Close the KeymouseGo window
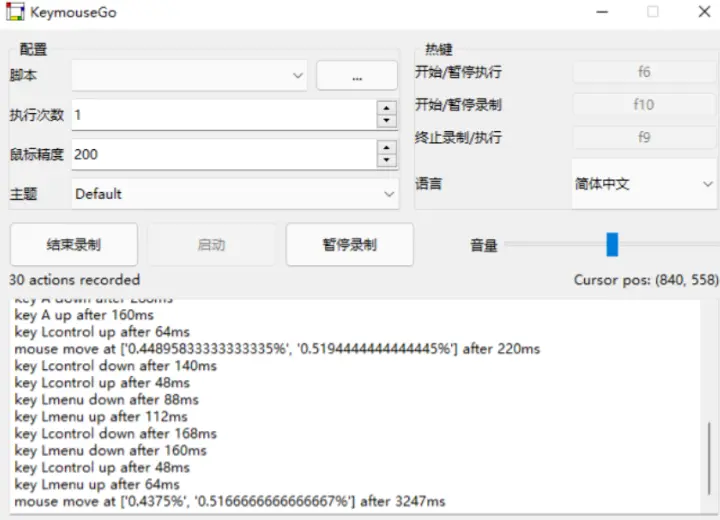 pos(704,12)
